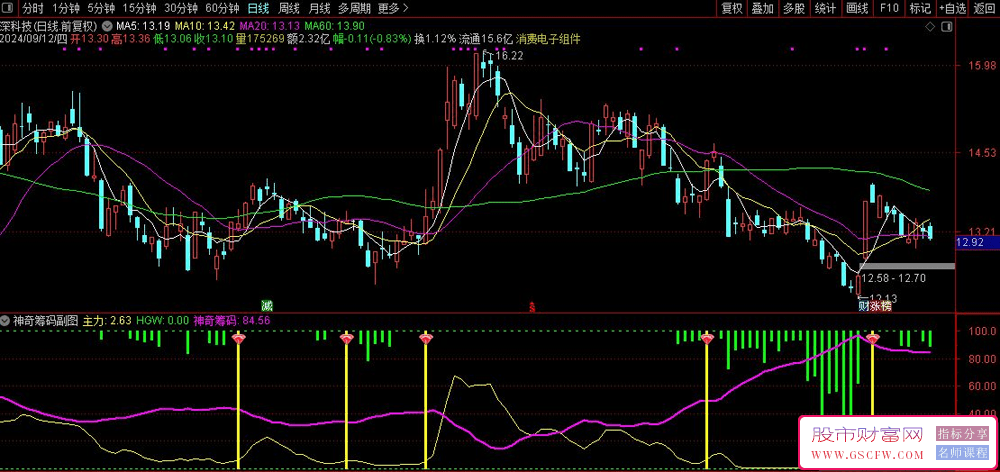Switch to the 周线 weekly chart
Screen dimensions: 1000x472
coord(289,8)
